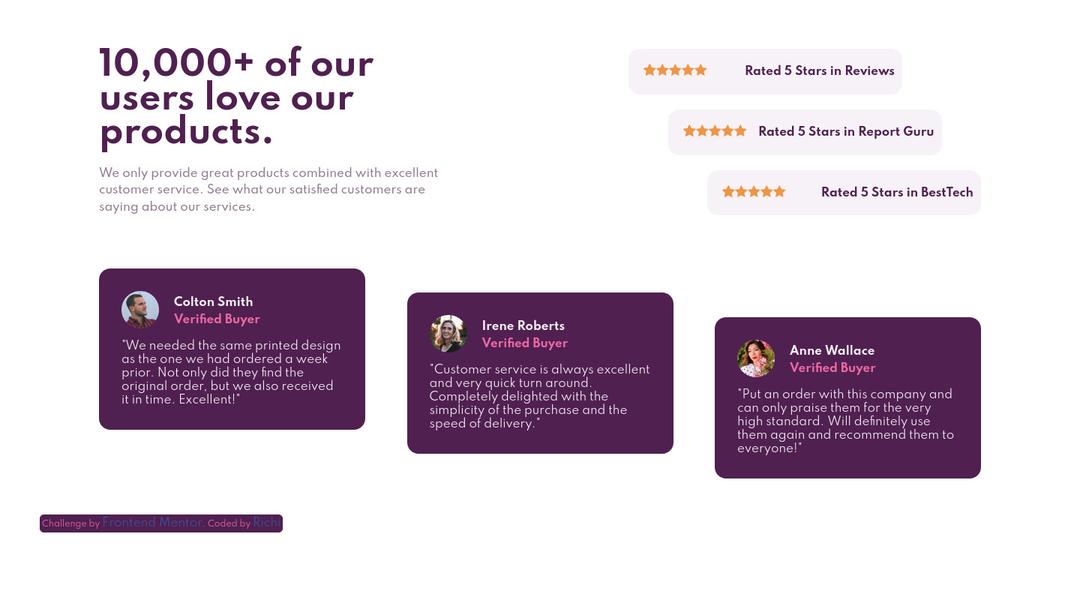Image resolution: width=1080 pixels, height=600 pixels.
Task: Click Verified Buyer under Colton Smith
Action: [217, 318]
